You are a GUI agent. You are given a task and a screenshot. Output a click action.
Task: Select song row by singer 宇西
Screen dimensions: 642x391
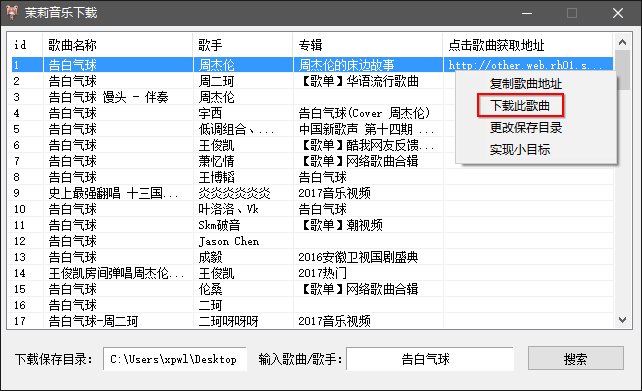[312, 113]
